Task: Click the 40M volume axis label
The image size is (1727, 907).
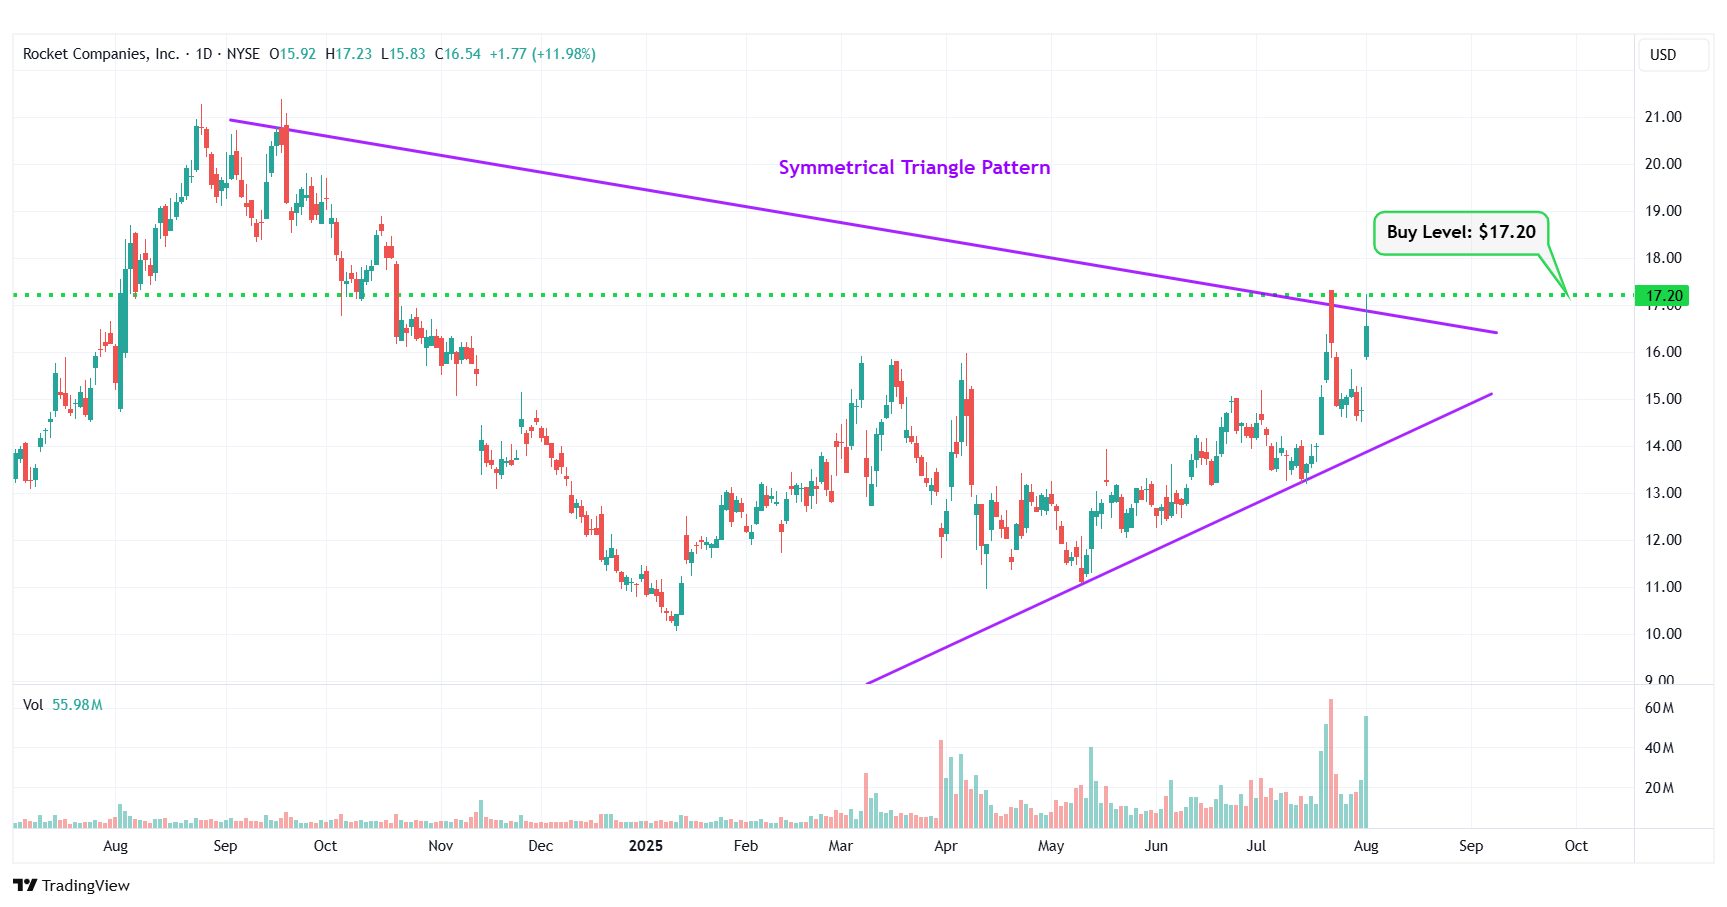Action: tap(1659, 748)
